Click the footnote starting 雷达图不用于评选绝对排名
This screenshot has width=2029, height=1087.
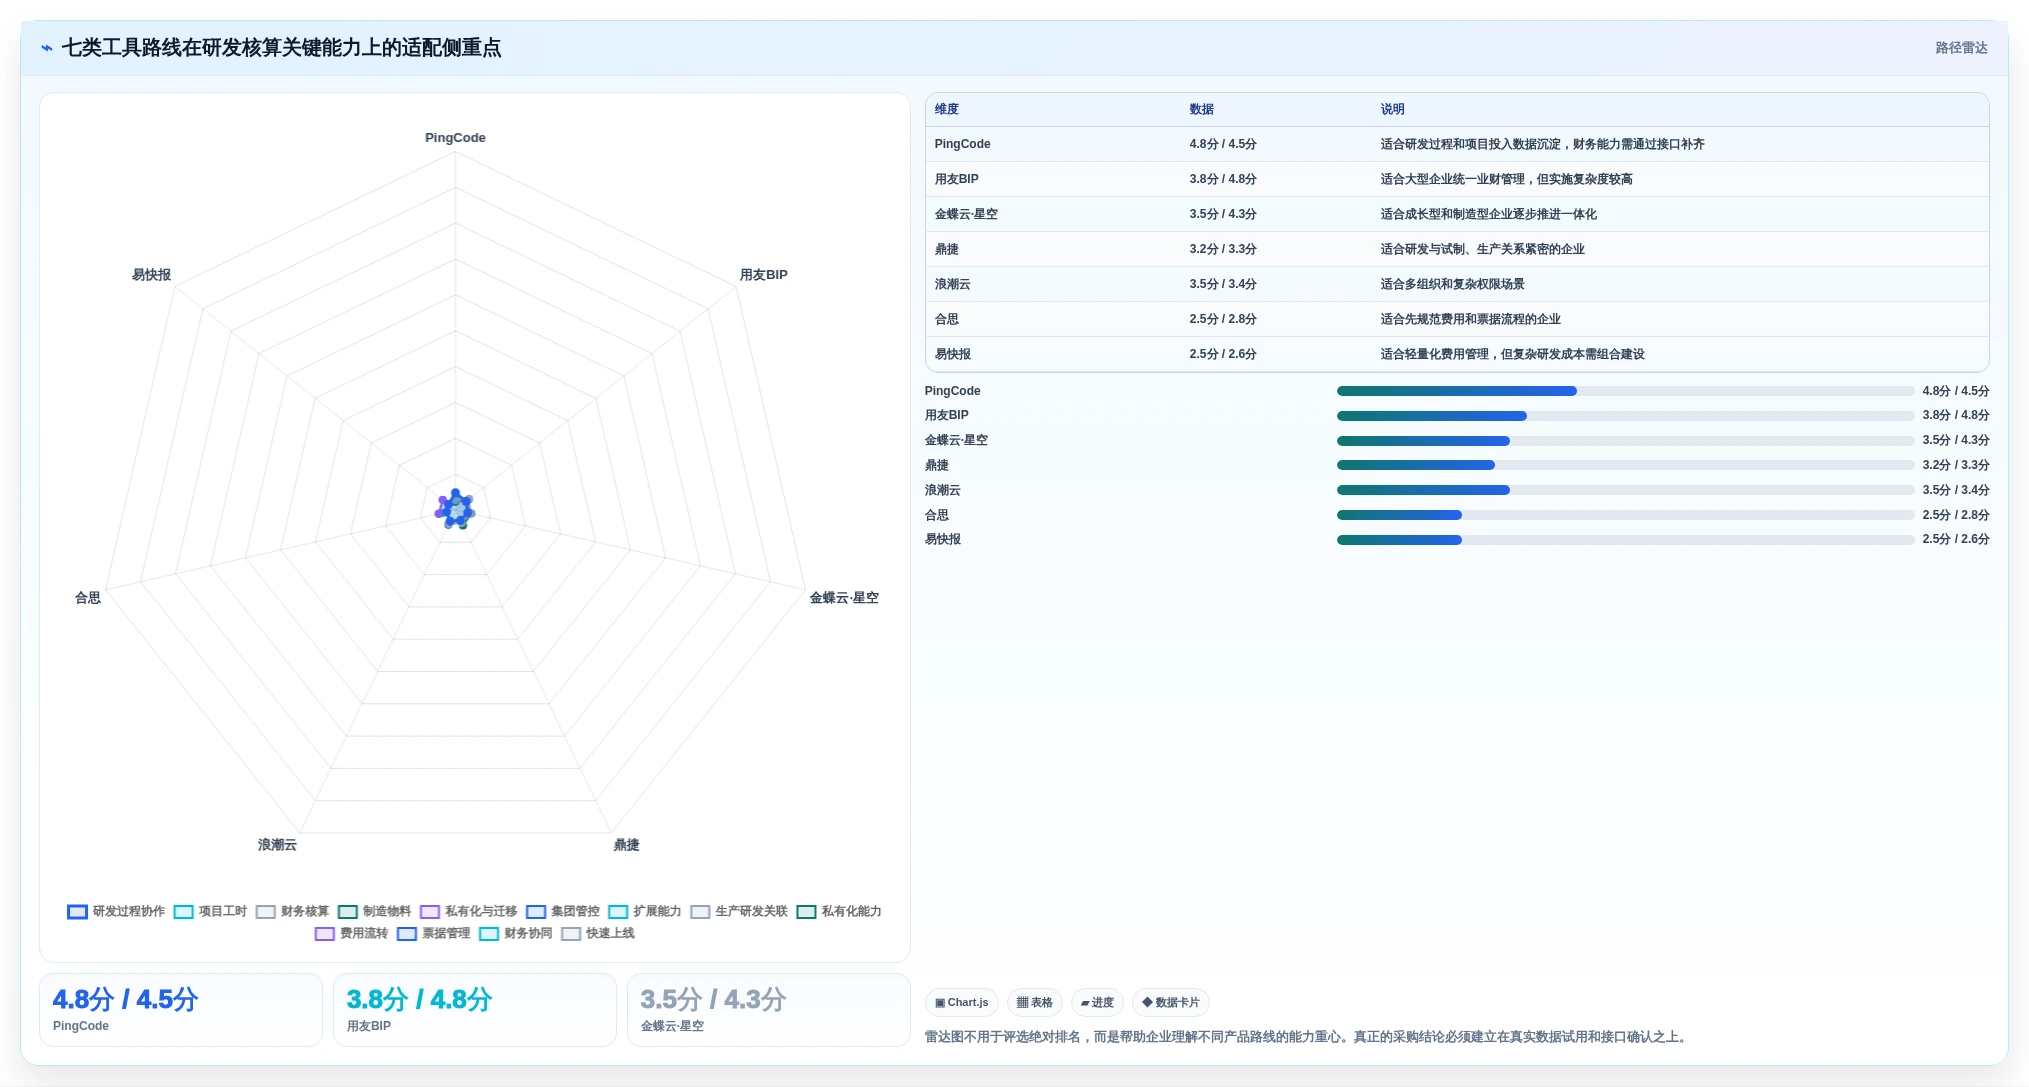tap(1308, 1037)
